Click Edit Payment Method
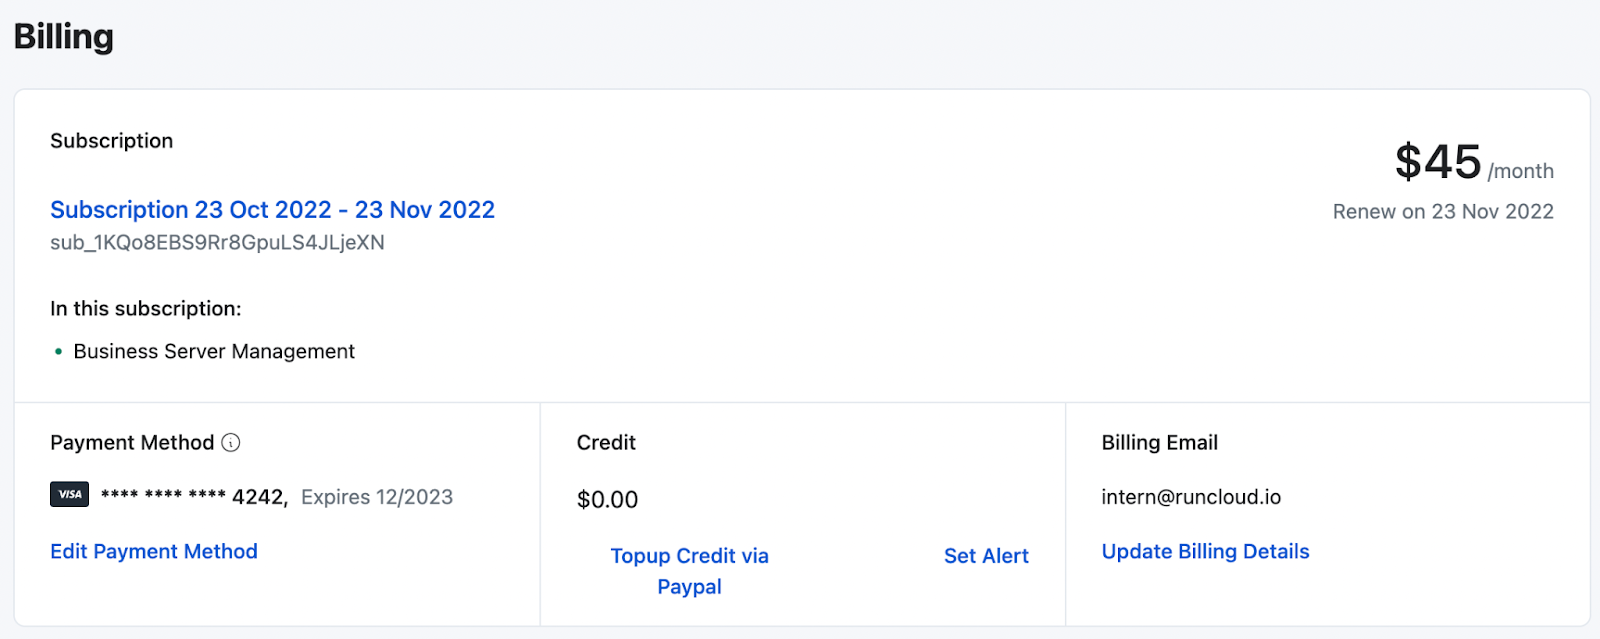 coord(154,552)
